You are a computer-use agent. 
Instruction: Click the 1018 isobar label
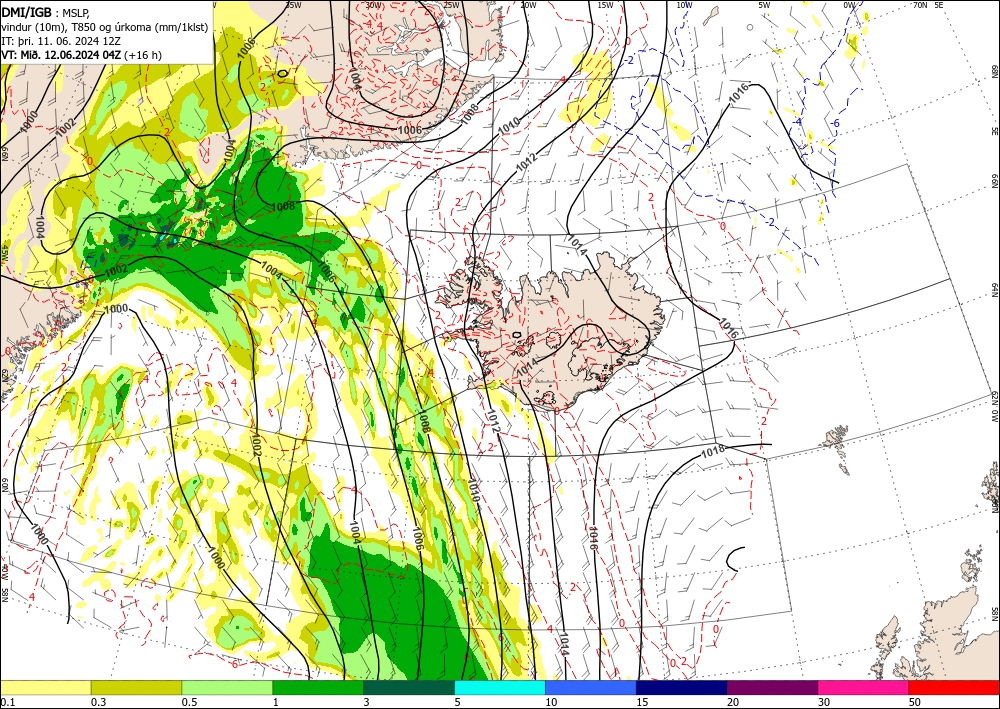(x=712, y=451)
